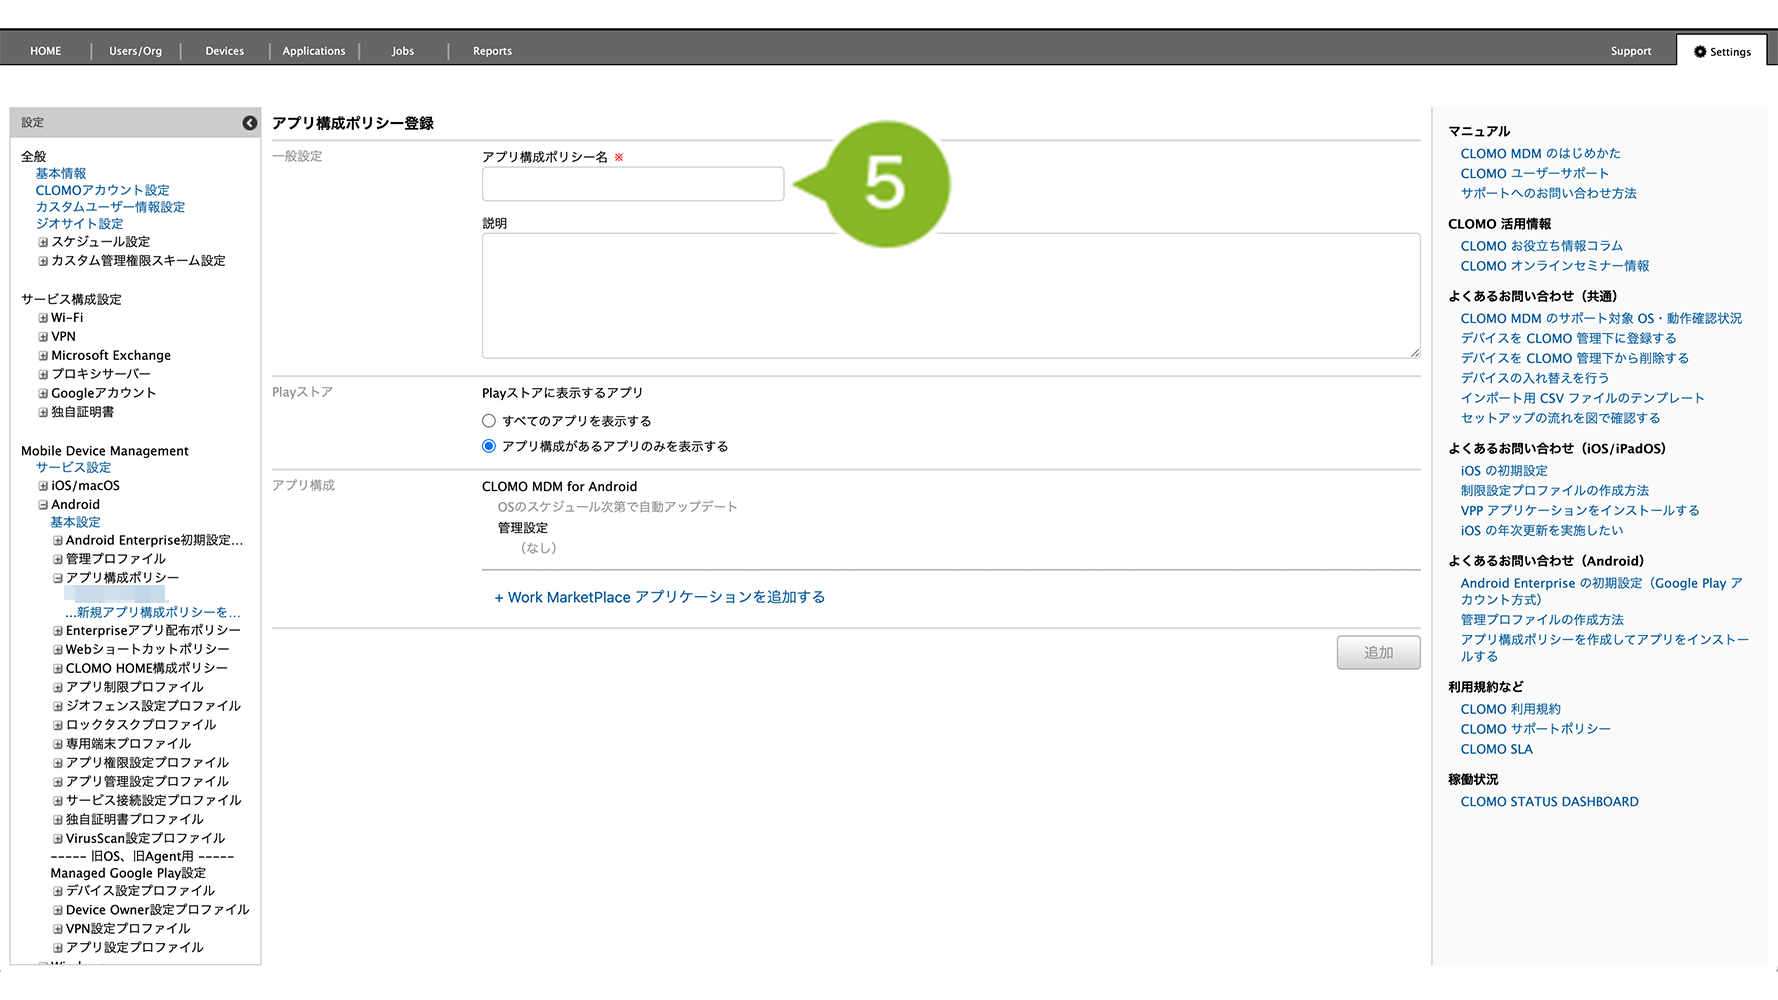Viewport: 1778px width, 1000px height.
Task: Expand Android Enterprise初期設定 node
Action: point(58,540)
